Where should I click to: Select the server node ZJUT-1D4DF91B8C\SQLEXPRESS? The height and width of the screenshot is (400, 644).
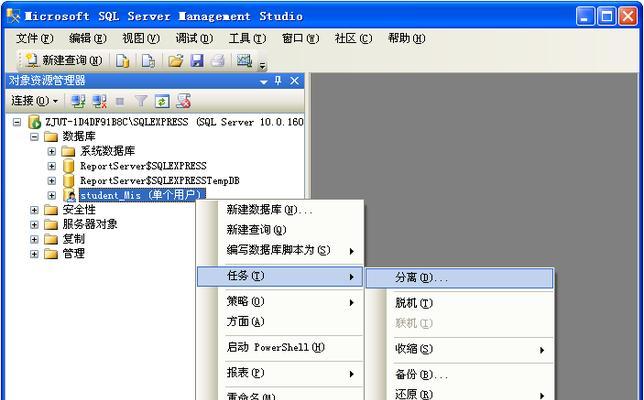(174, 122)
